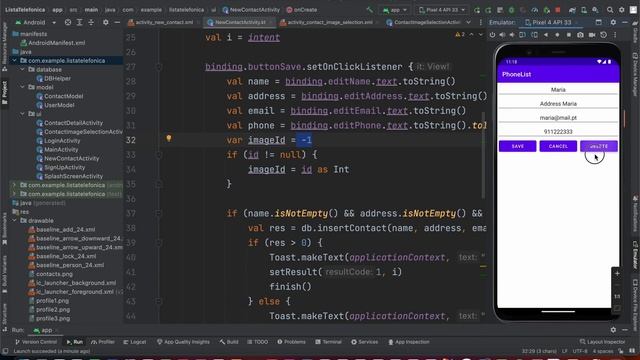Screen dimensions: 640x360
Task: Collapse the database folder
Action: point(23,69)
